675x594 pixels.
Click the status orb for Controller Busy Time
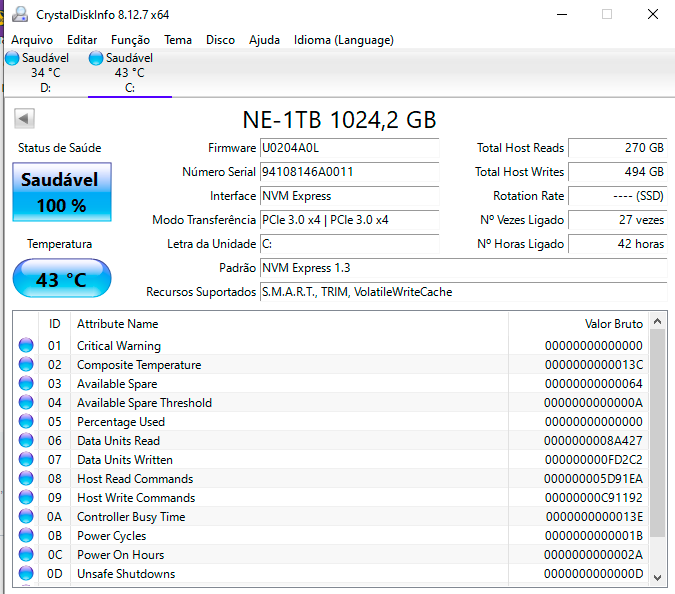26,516
